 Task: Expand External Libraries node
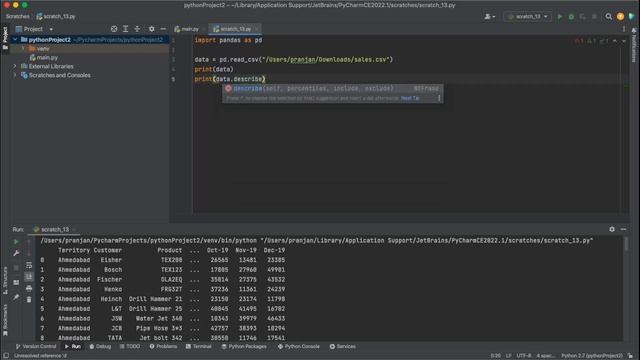point(15,66)
